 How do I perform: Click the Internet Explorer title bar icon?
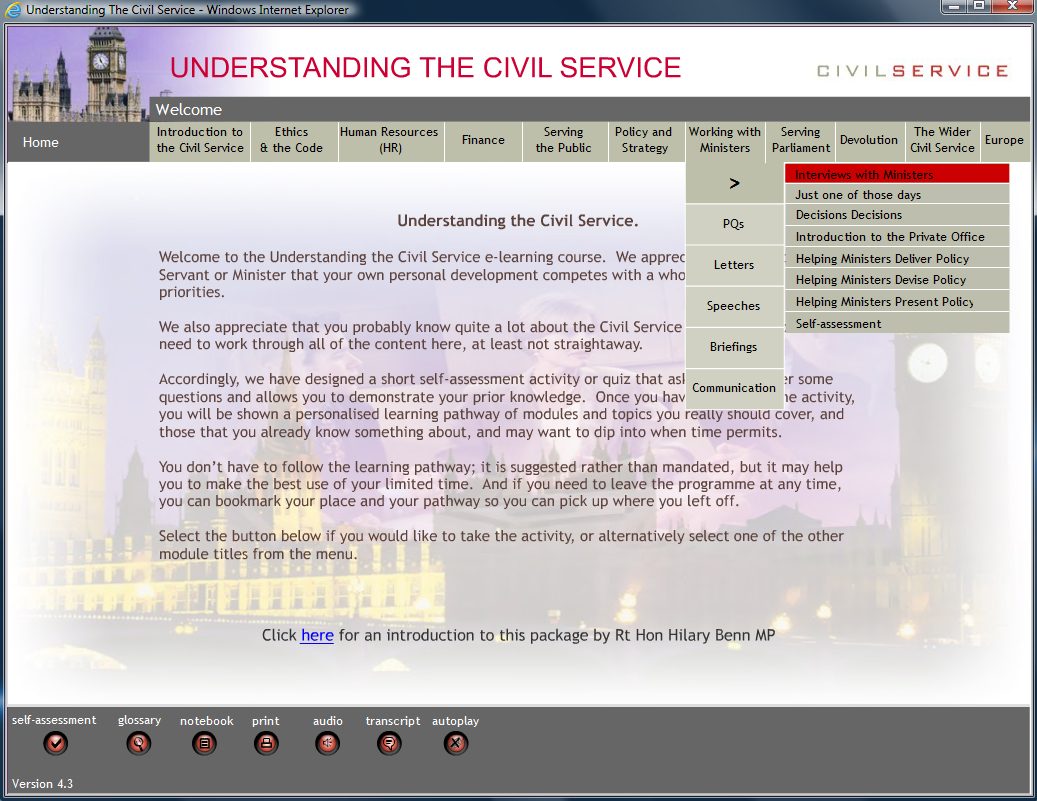click(x=14, y=9)
